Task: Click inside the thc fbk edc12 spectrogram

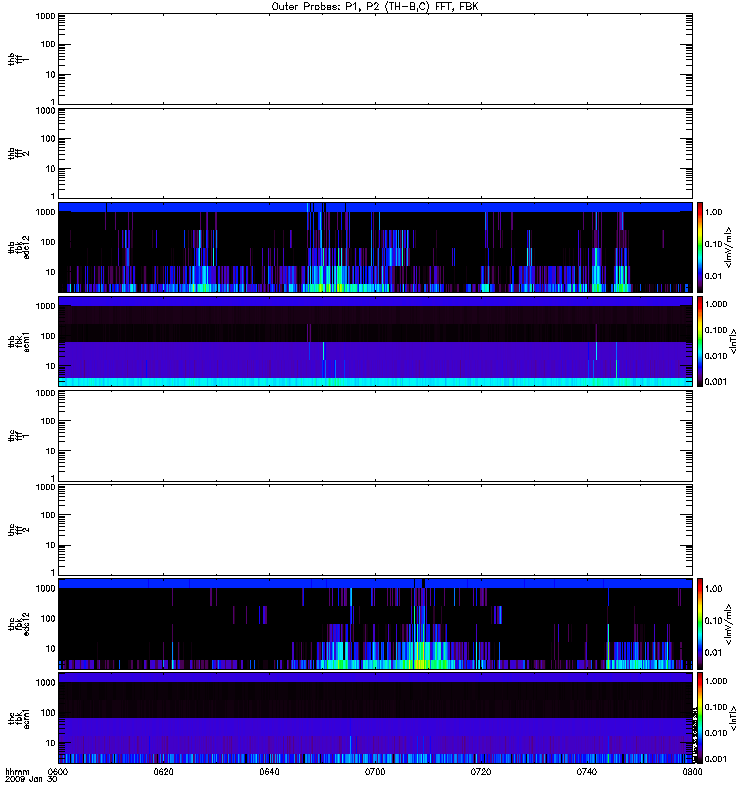Action: pos(375,624)
